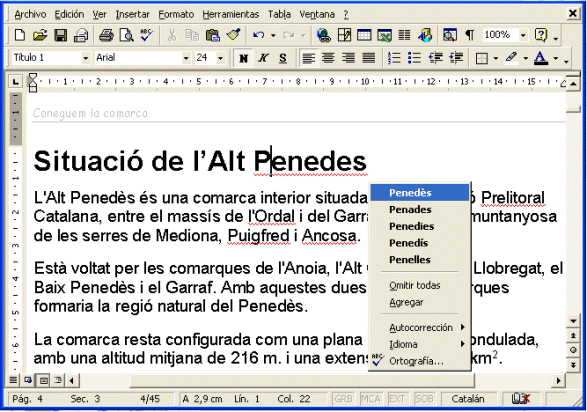Set columns with the columns icon
Screen dimensions: 587x412
[x=404, y=36]
